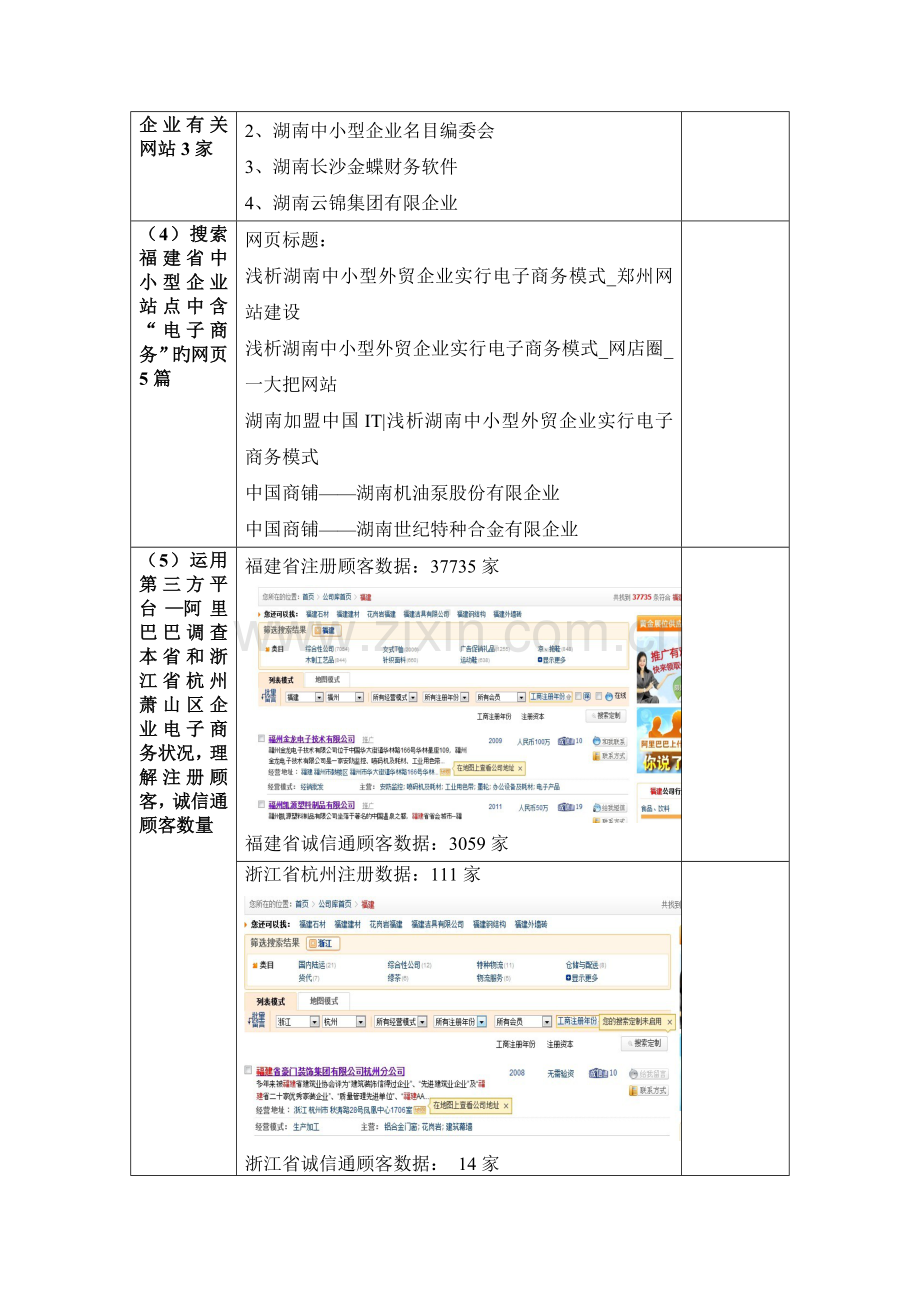Click the 在线 status icon in Fujian filter bar
920x1302 pixels.
[x=609, y=696]
